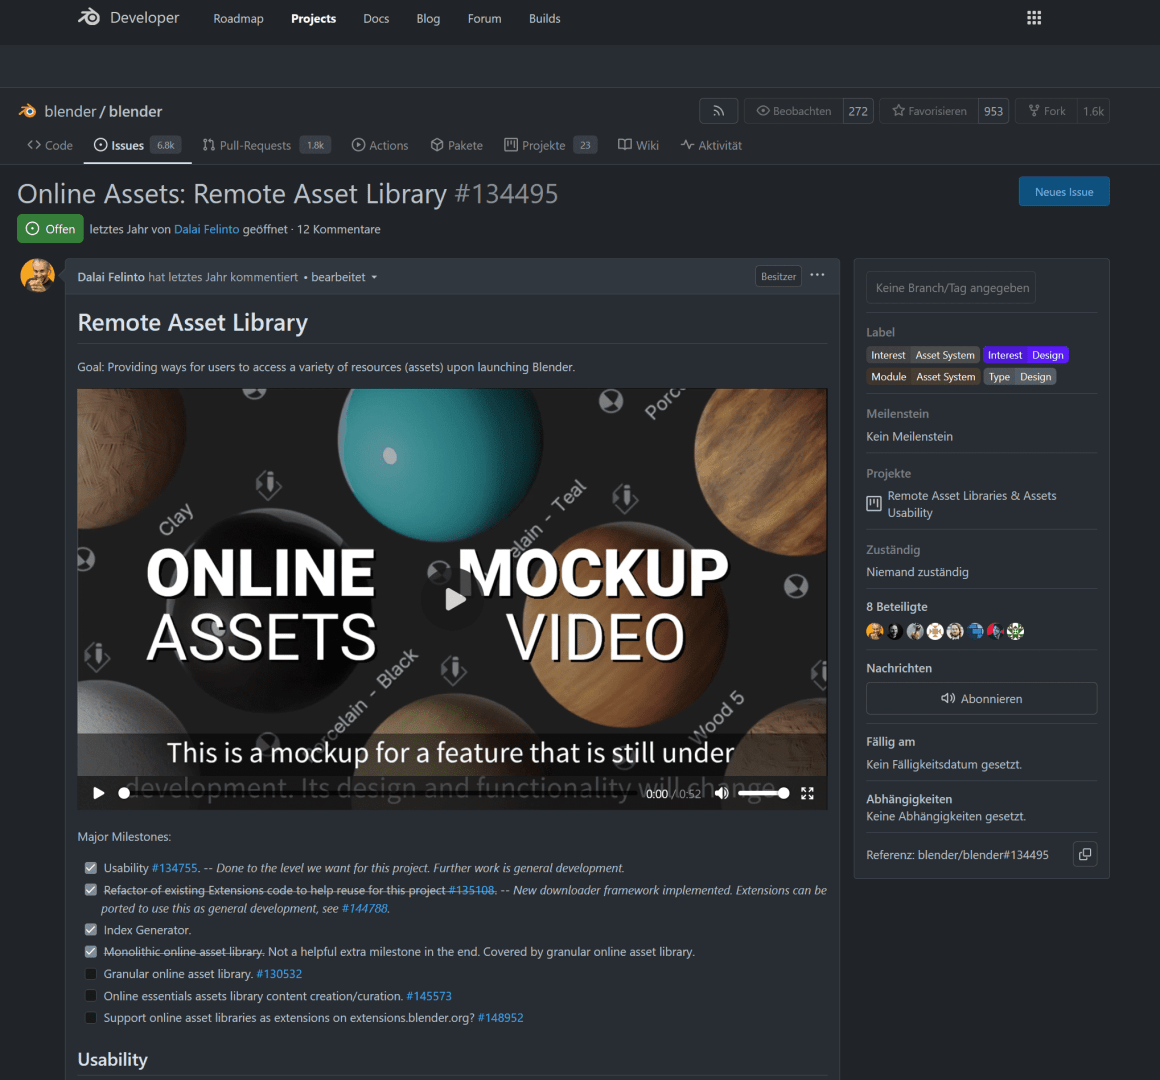1160x1080 pixels.
Task: Open the comment options ellipsis menu
Action: tap(817, 275)
